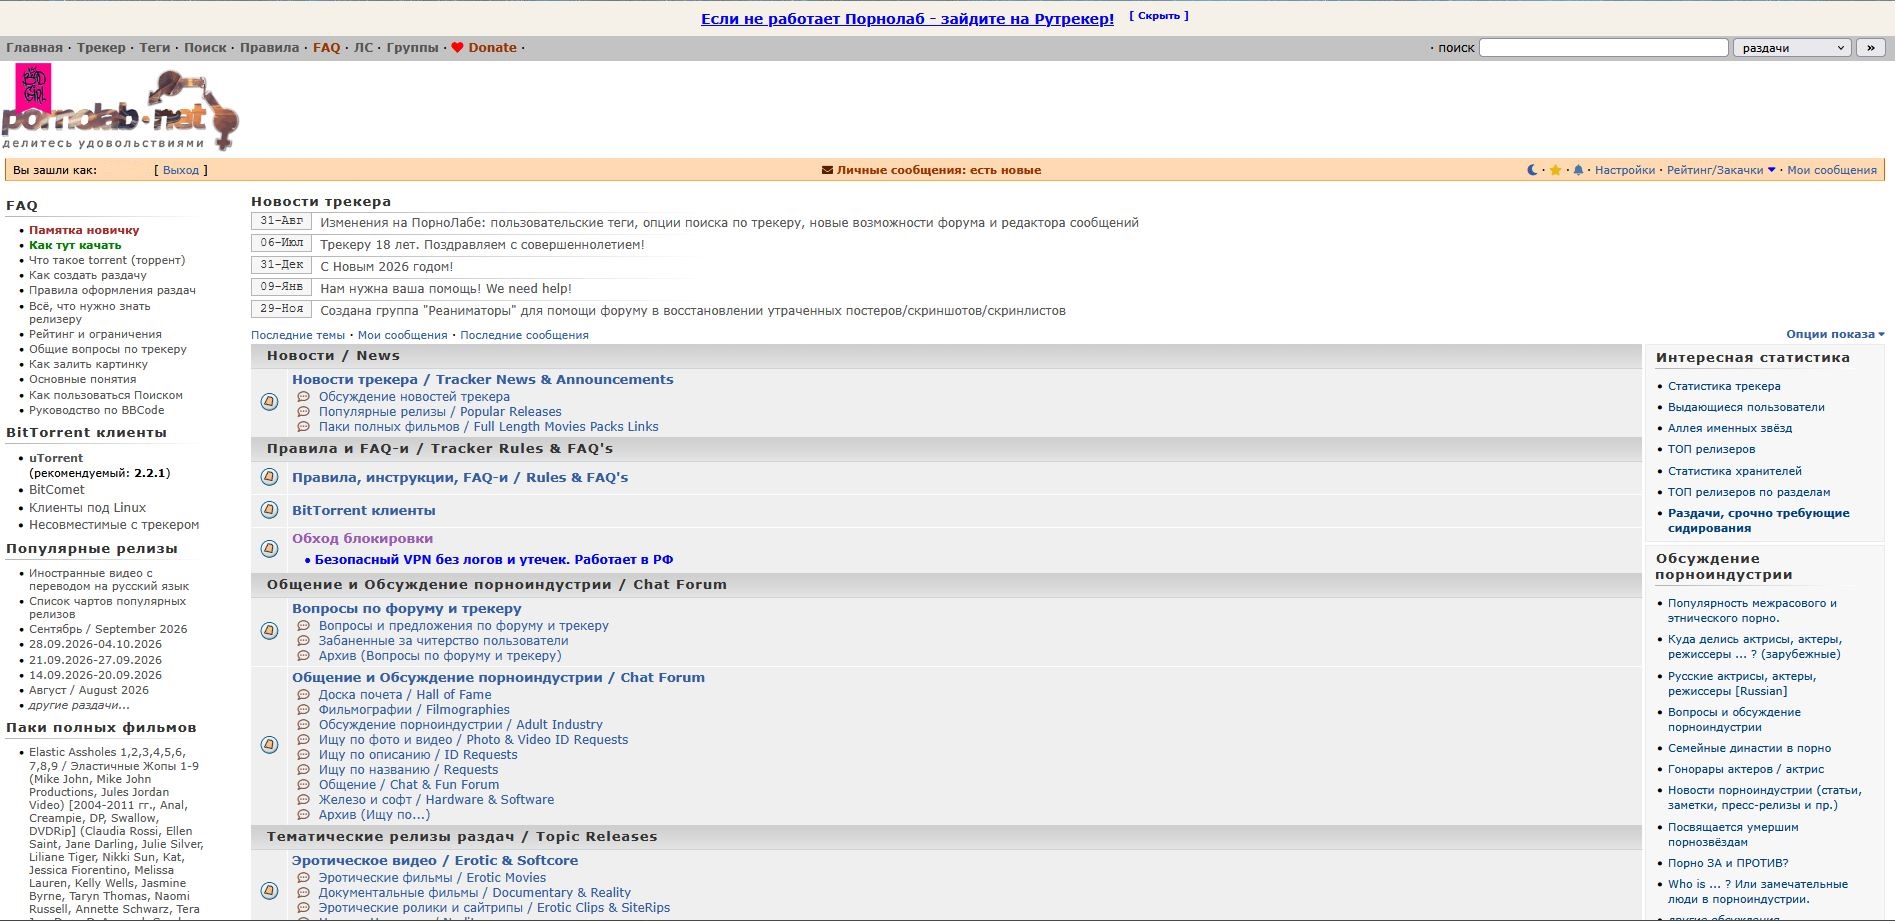Open ТОП релизеров in the statistics sidebar
1895x921 pixels.
pyautogui.click(x=1711, y=449)
